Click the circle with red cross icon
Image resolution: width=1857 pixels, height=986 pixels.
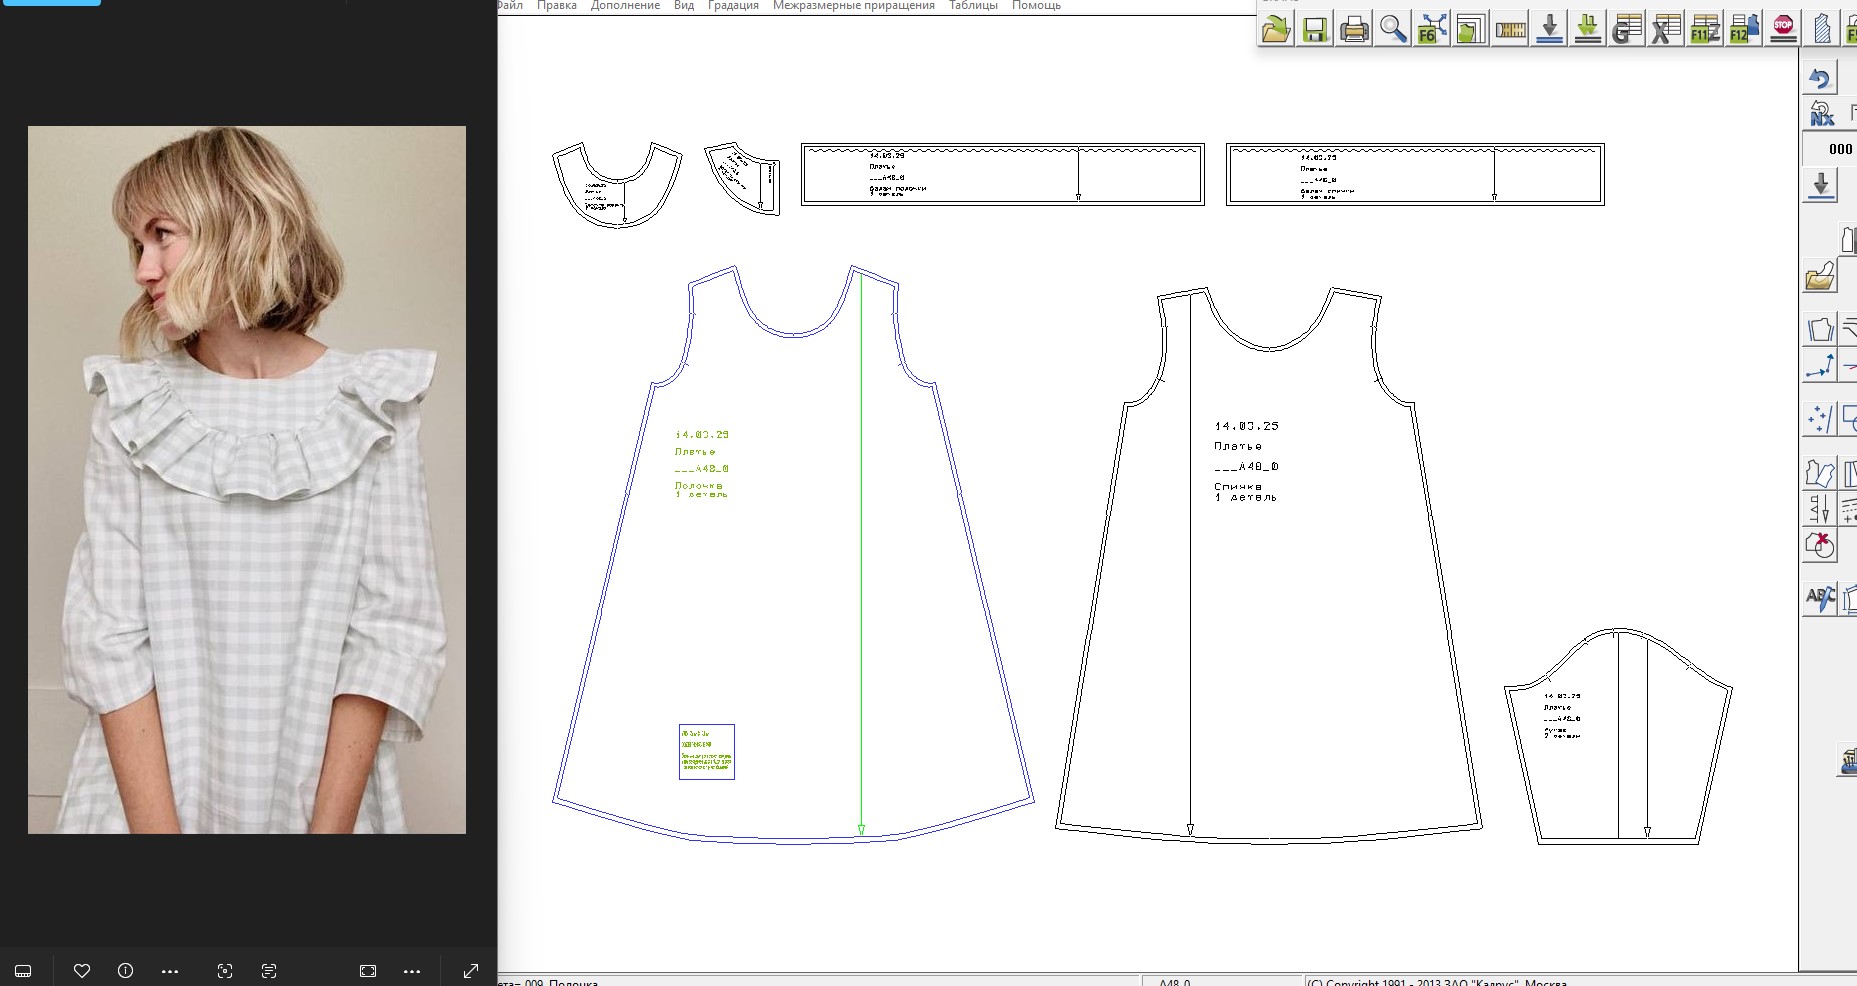[x=1820, y=545]
